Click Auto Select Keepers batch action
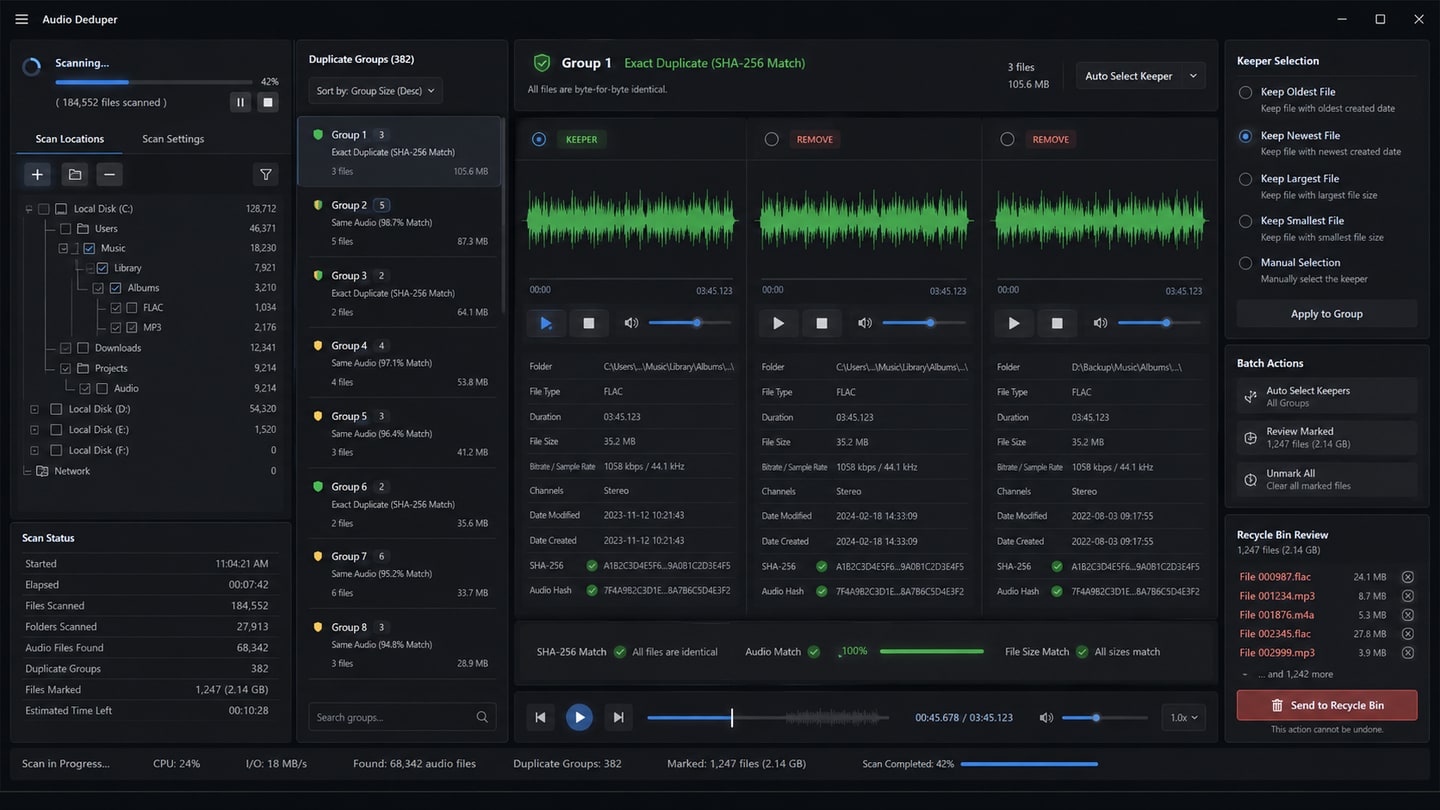This screenshot has height=810, width=1440. (1326, 396)
